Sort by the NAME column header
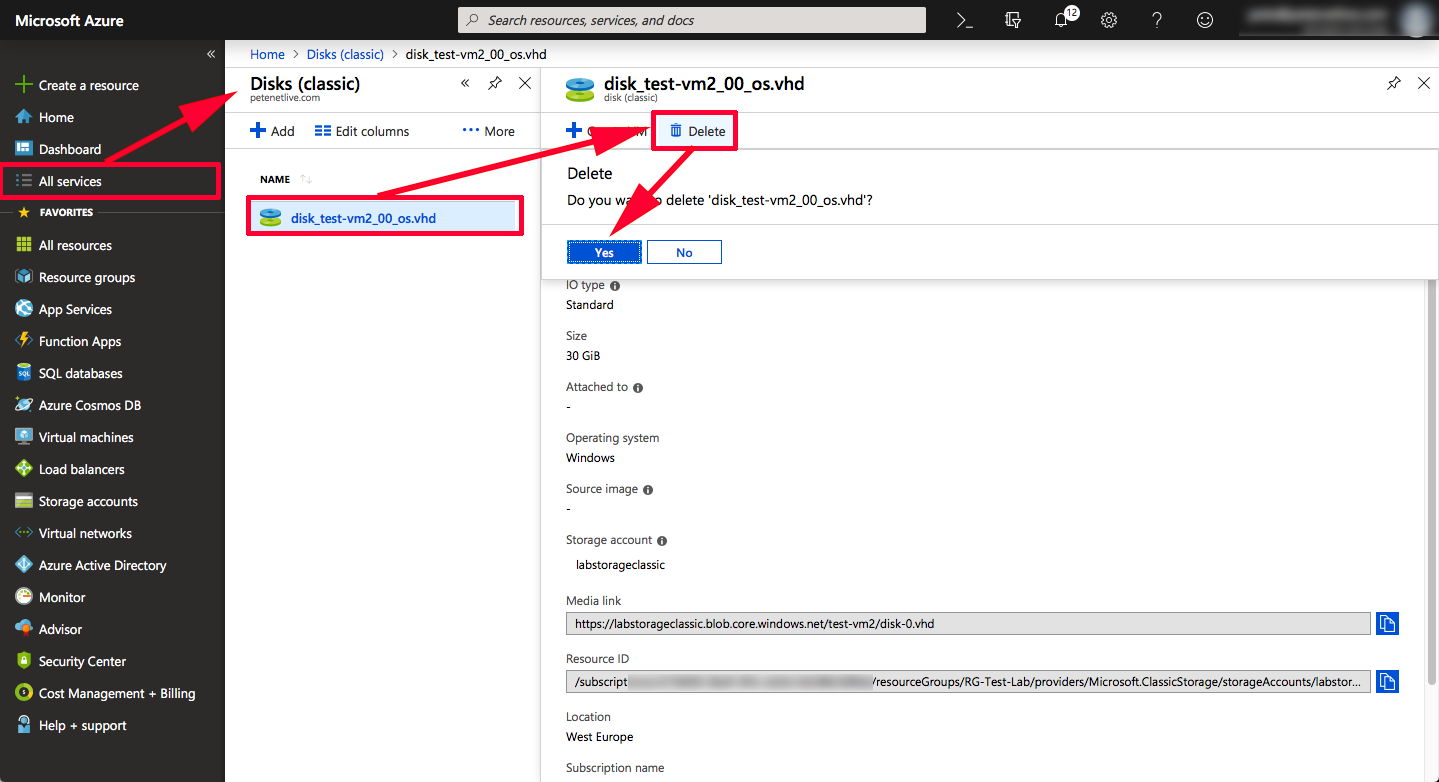 point(275,179)
